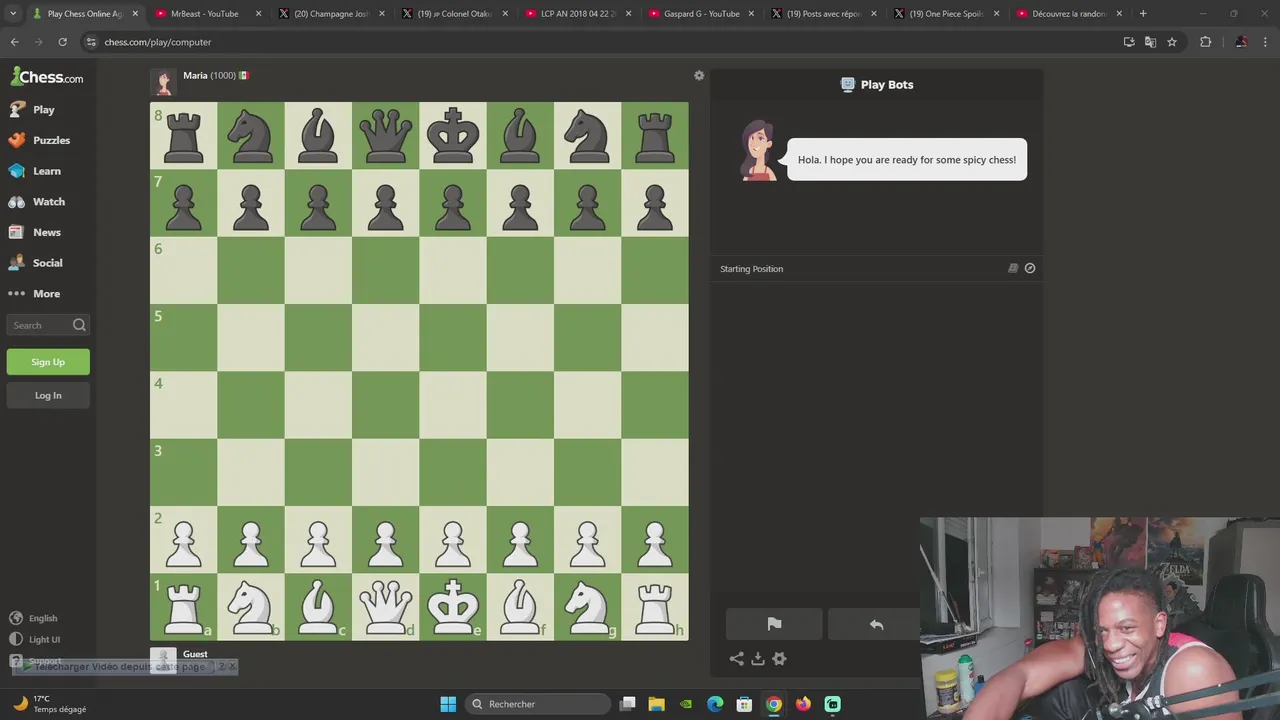
Task: Open Microsoft Store from the taskbar
Action: click(x=744, y=704)
